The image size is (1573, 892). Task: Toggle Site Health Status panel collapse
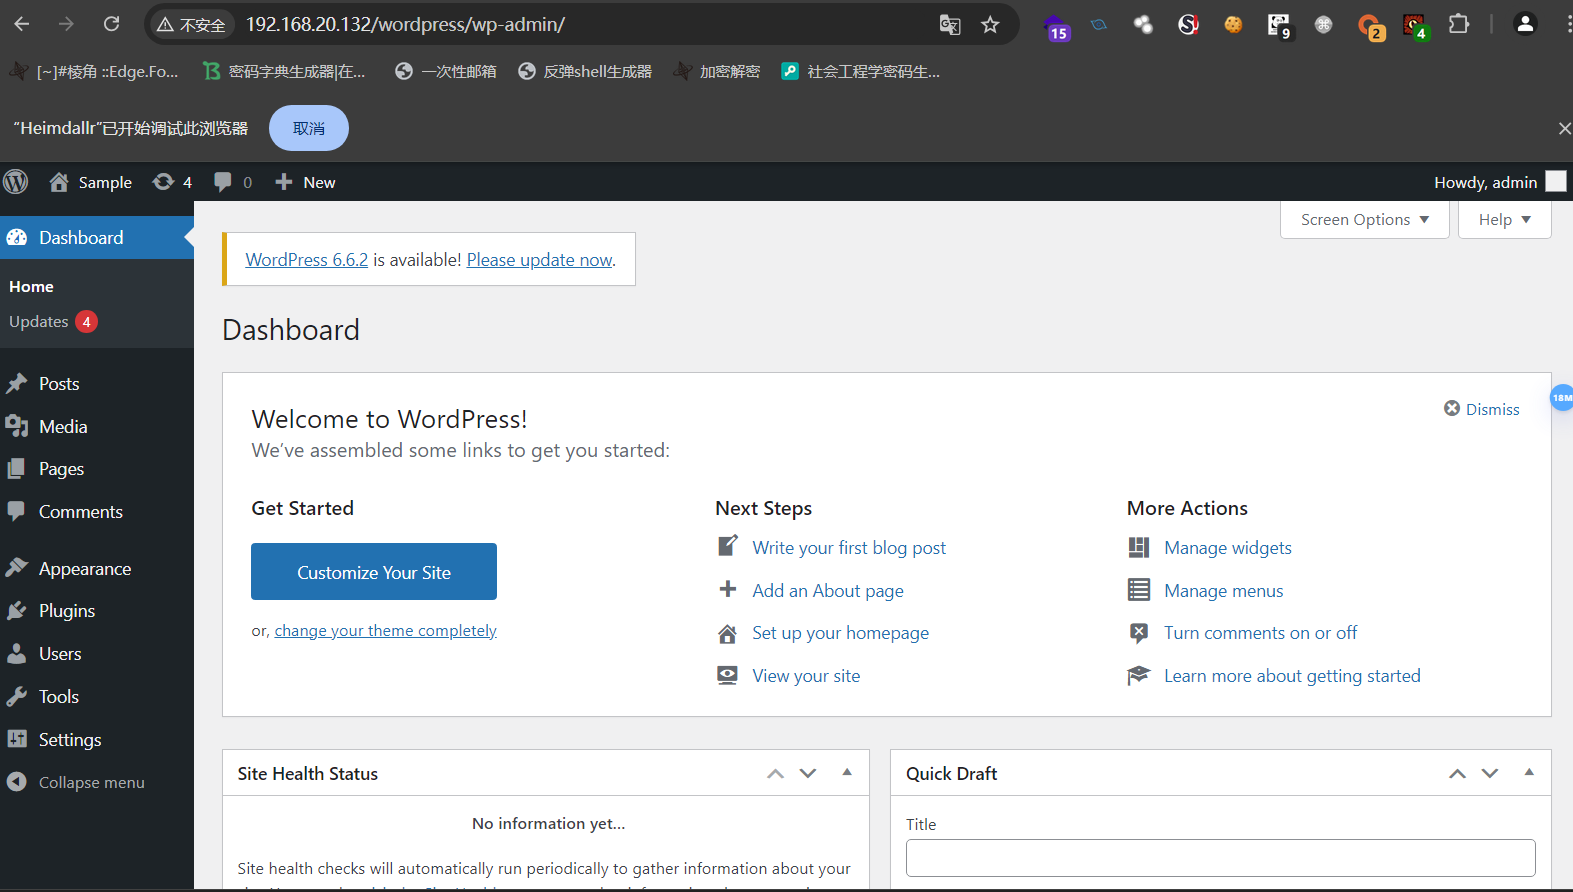pos(847,773)
